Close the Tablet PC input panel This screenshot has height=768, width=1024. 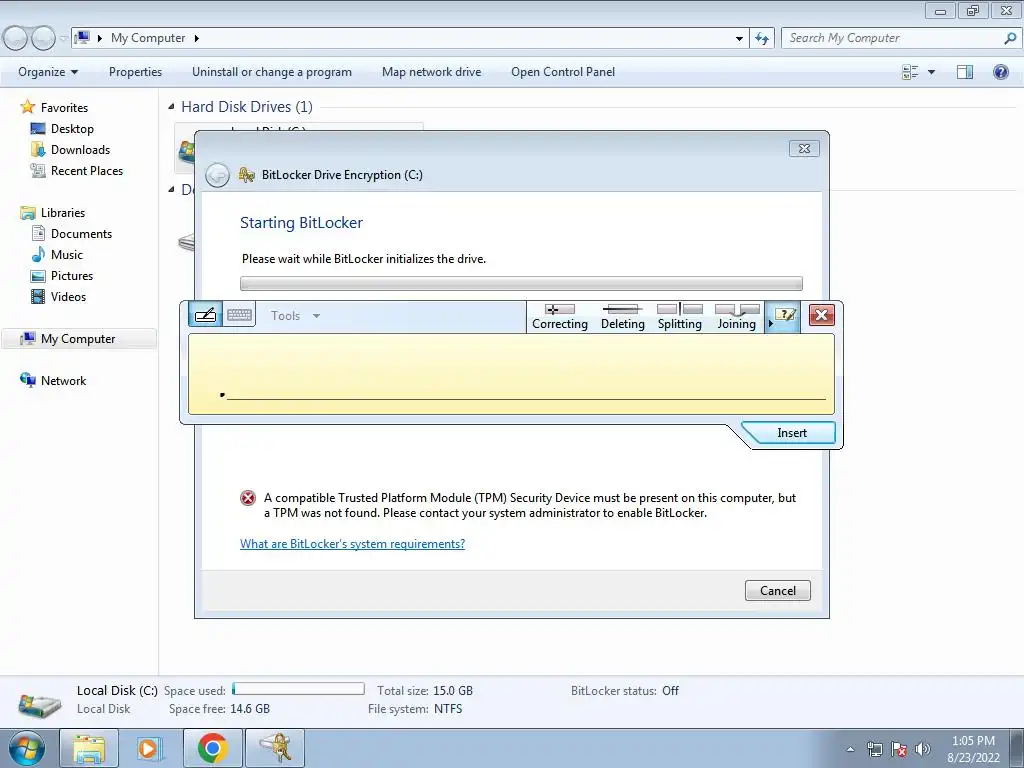822,315
